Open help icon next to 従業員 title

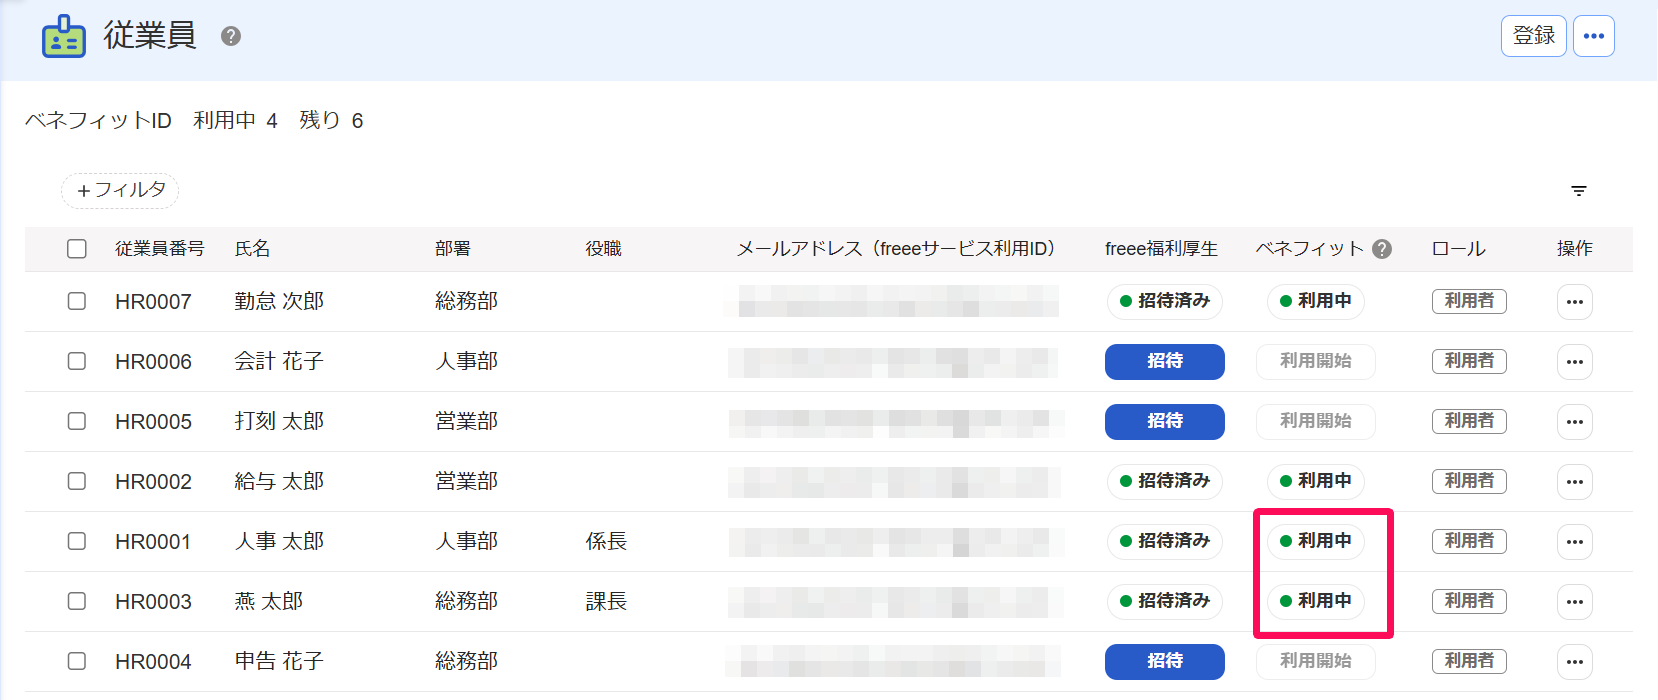tap(231, 36)
